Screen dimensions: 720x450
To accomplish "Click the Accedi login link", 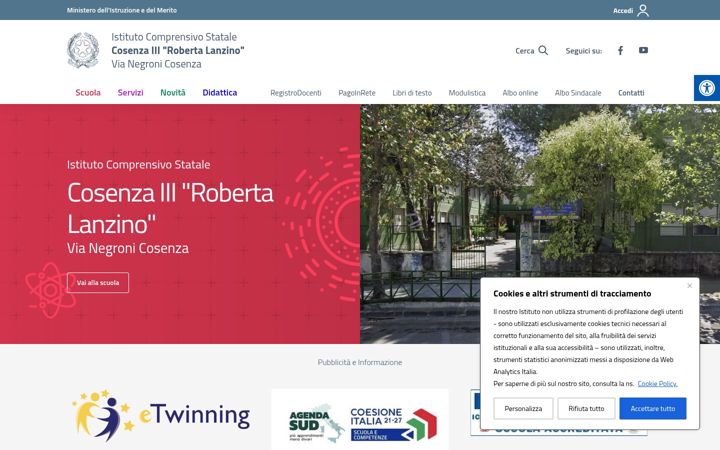I will pos(623,11).
